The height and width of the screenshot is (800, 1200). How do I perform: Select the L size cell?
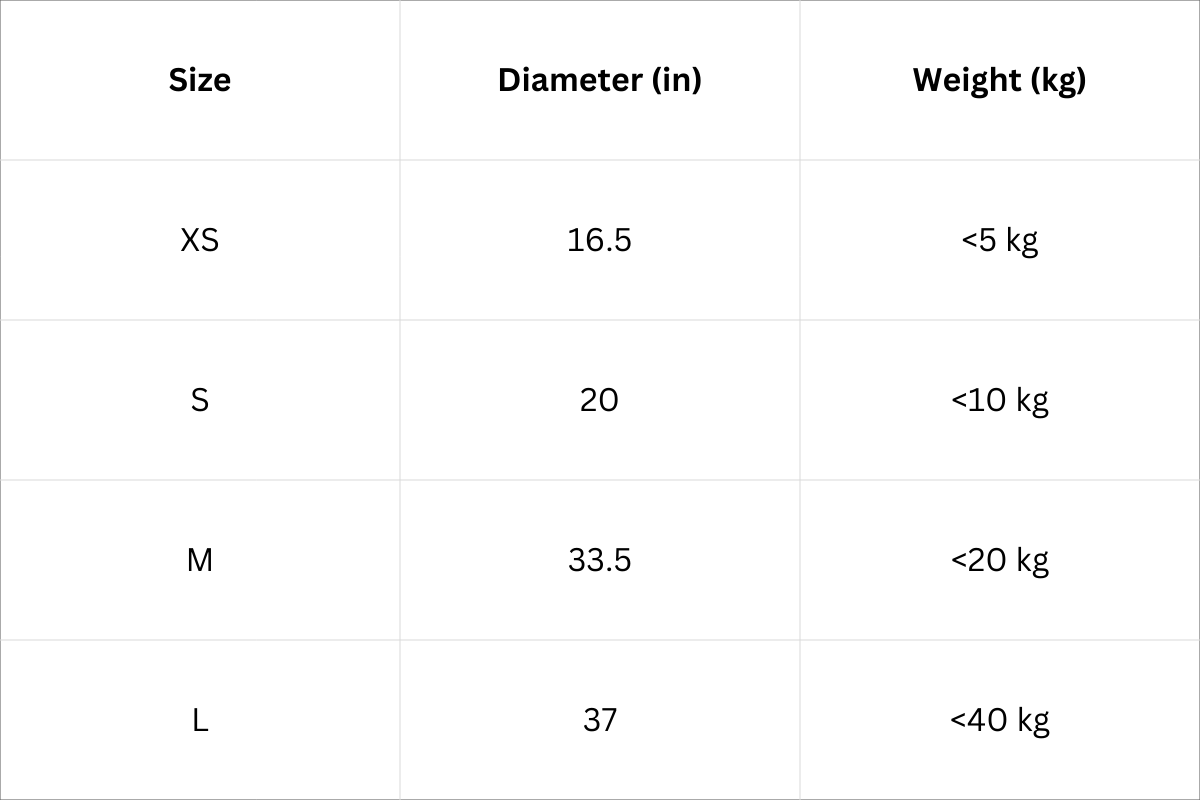(200, 720)
